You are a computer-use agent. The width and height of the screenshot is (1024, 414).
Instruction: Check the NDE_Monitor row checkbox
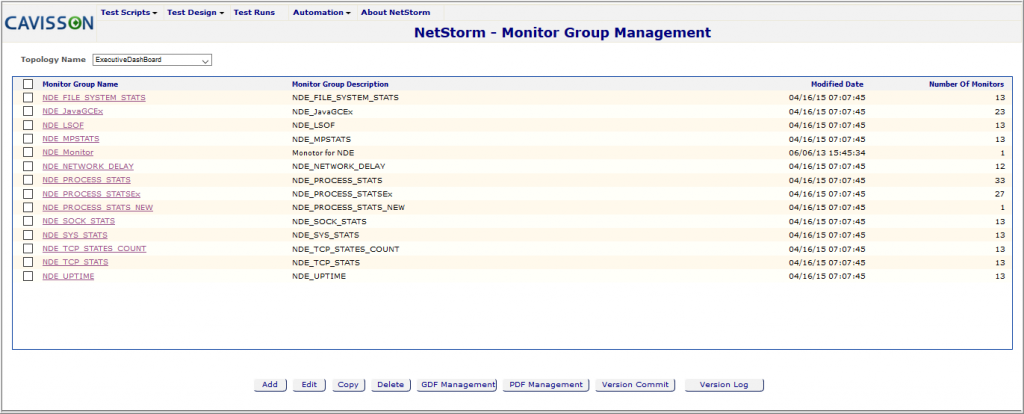(x=28, y=152)
